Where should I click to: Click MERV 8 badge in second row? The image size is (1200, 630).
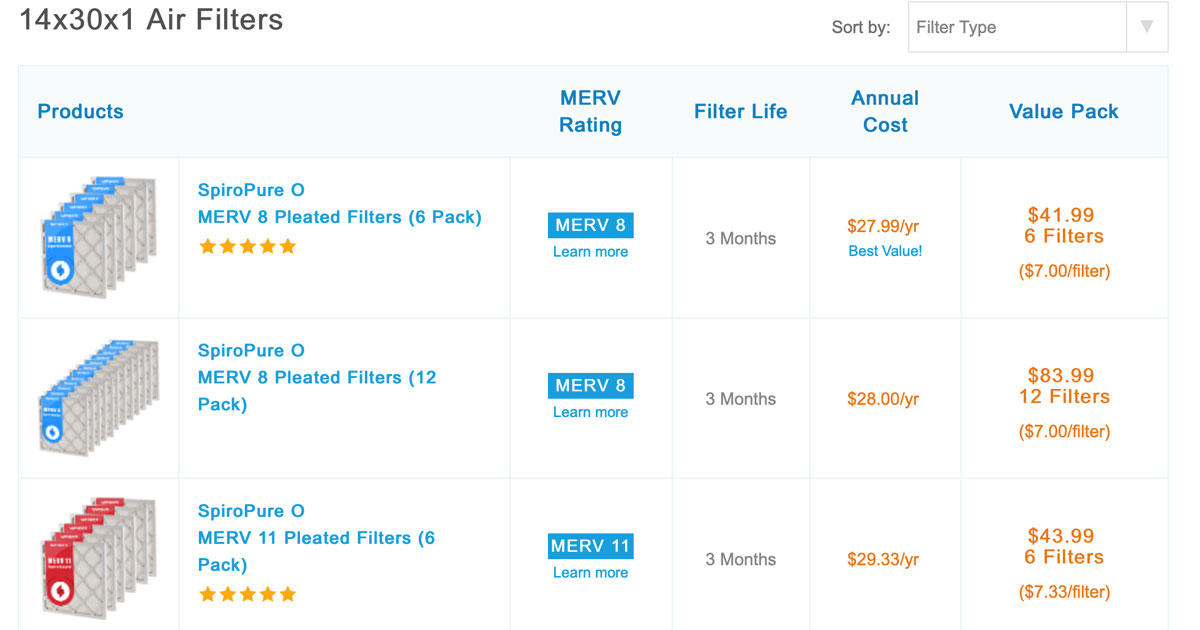pos(590,385)
